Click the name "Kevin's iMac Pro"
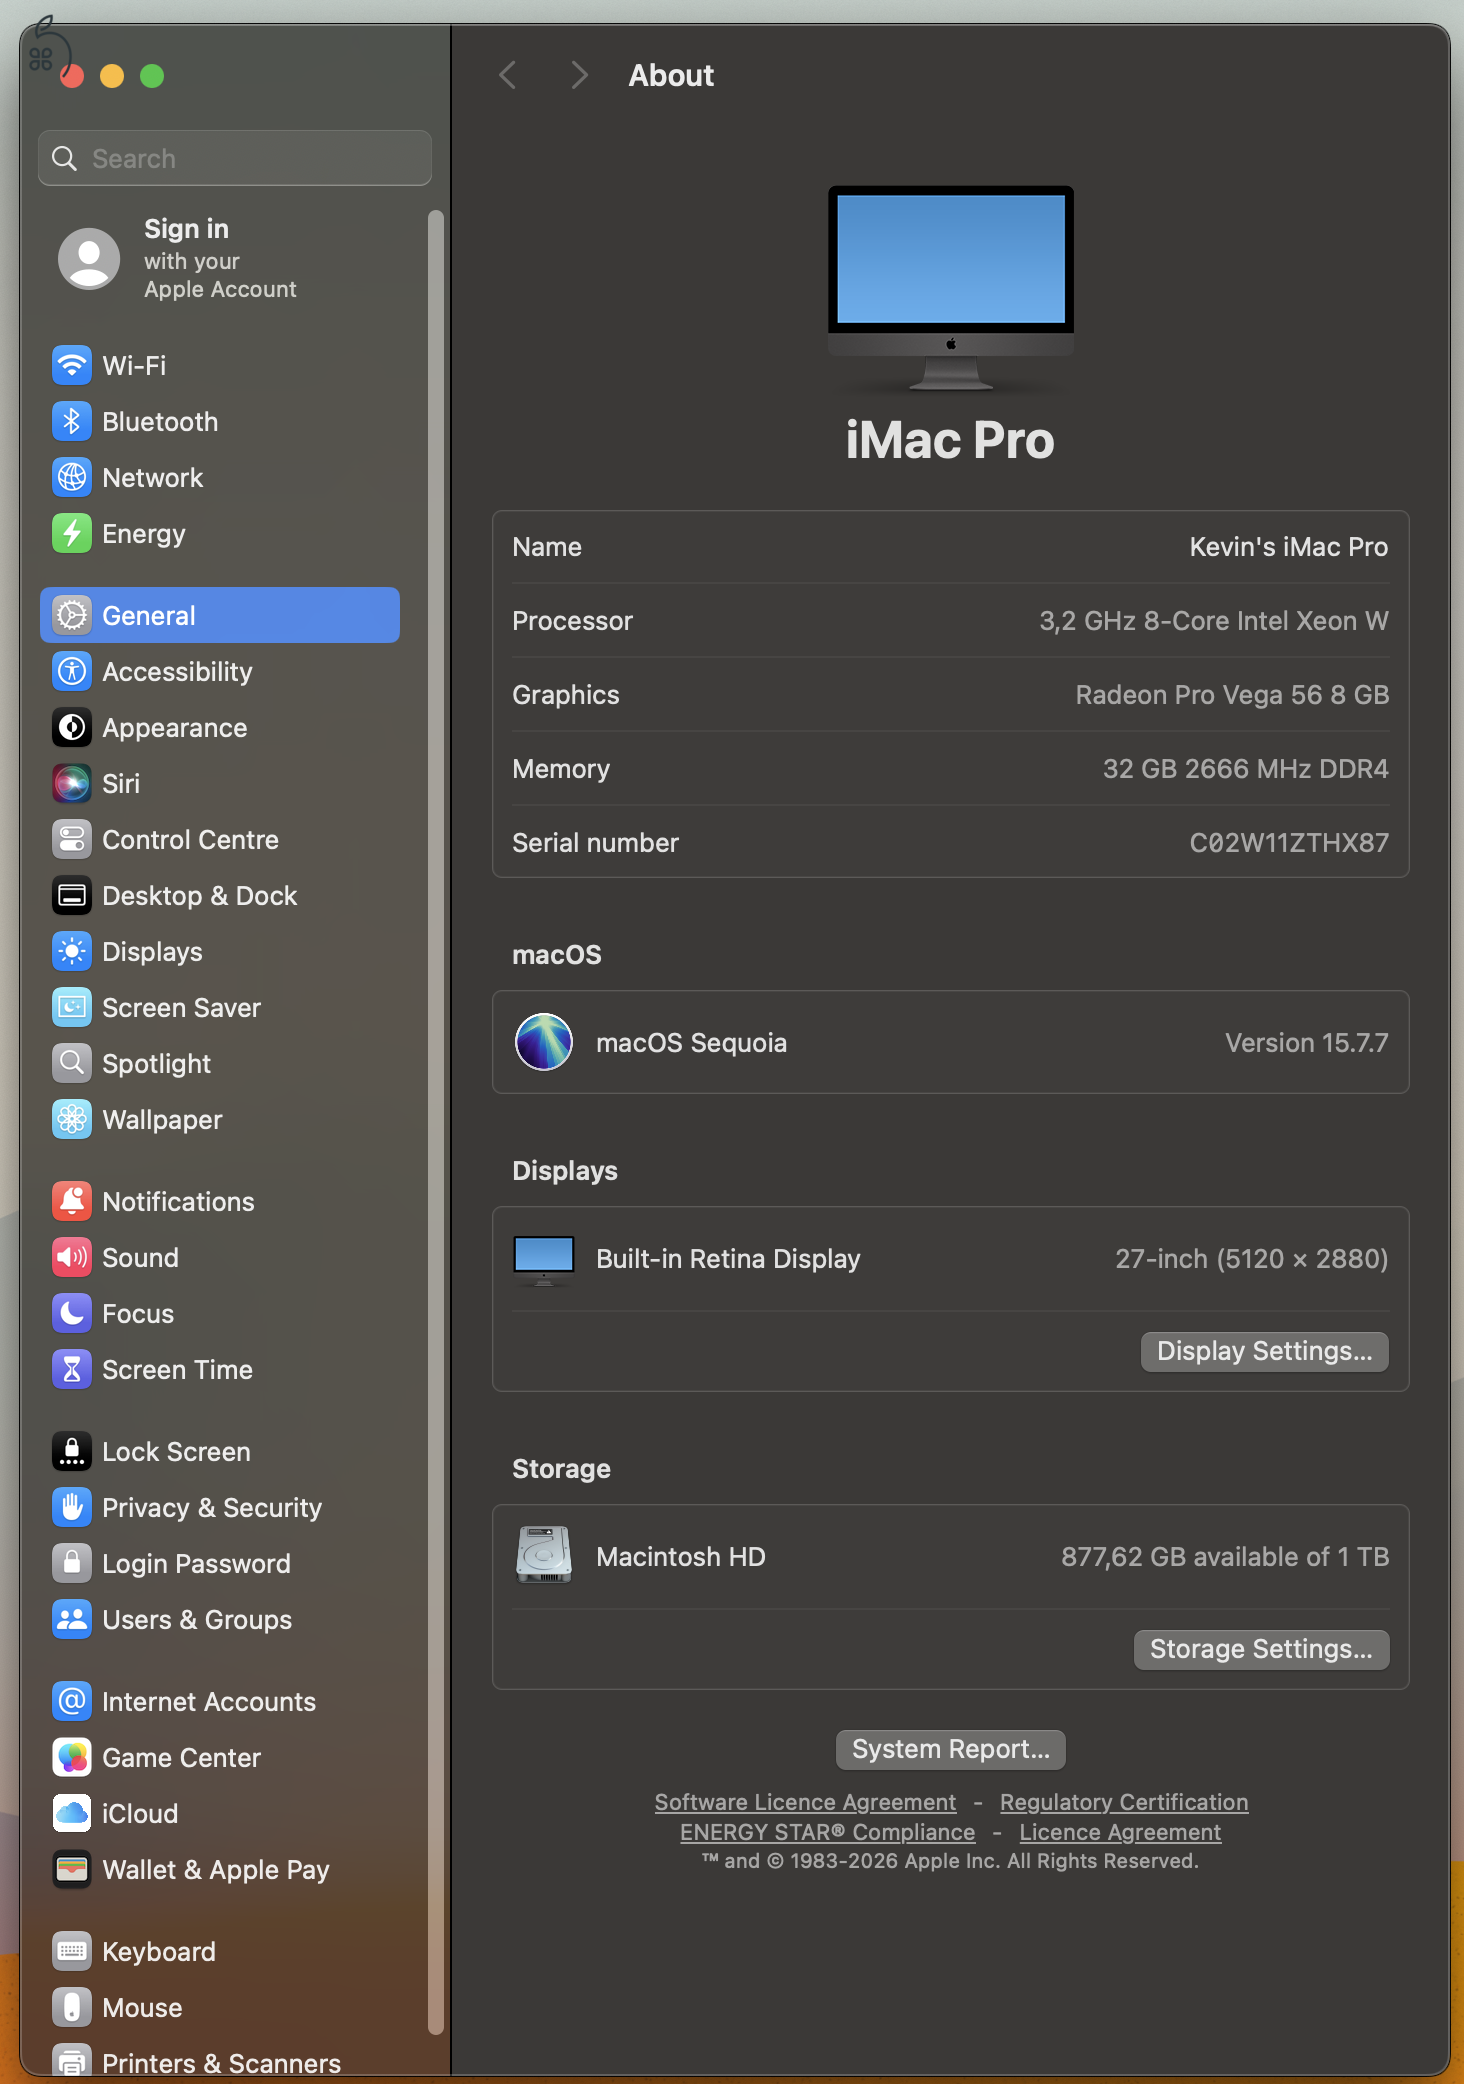This screenshot has height=2084, width=1464. click(x=1288, y=547)
